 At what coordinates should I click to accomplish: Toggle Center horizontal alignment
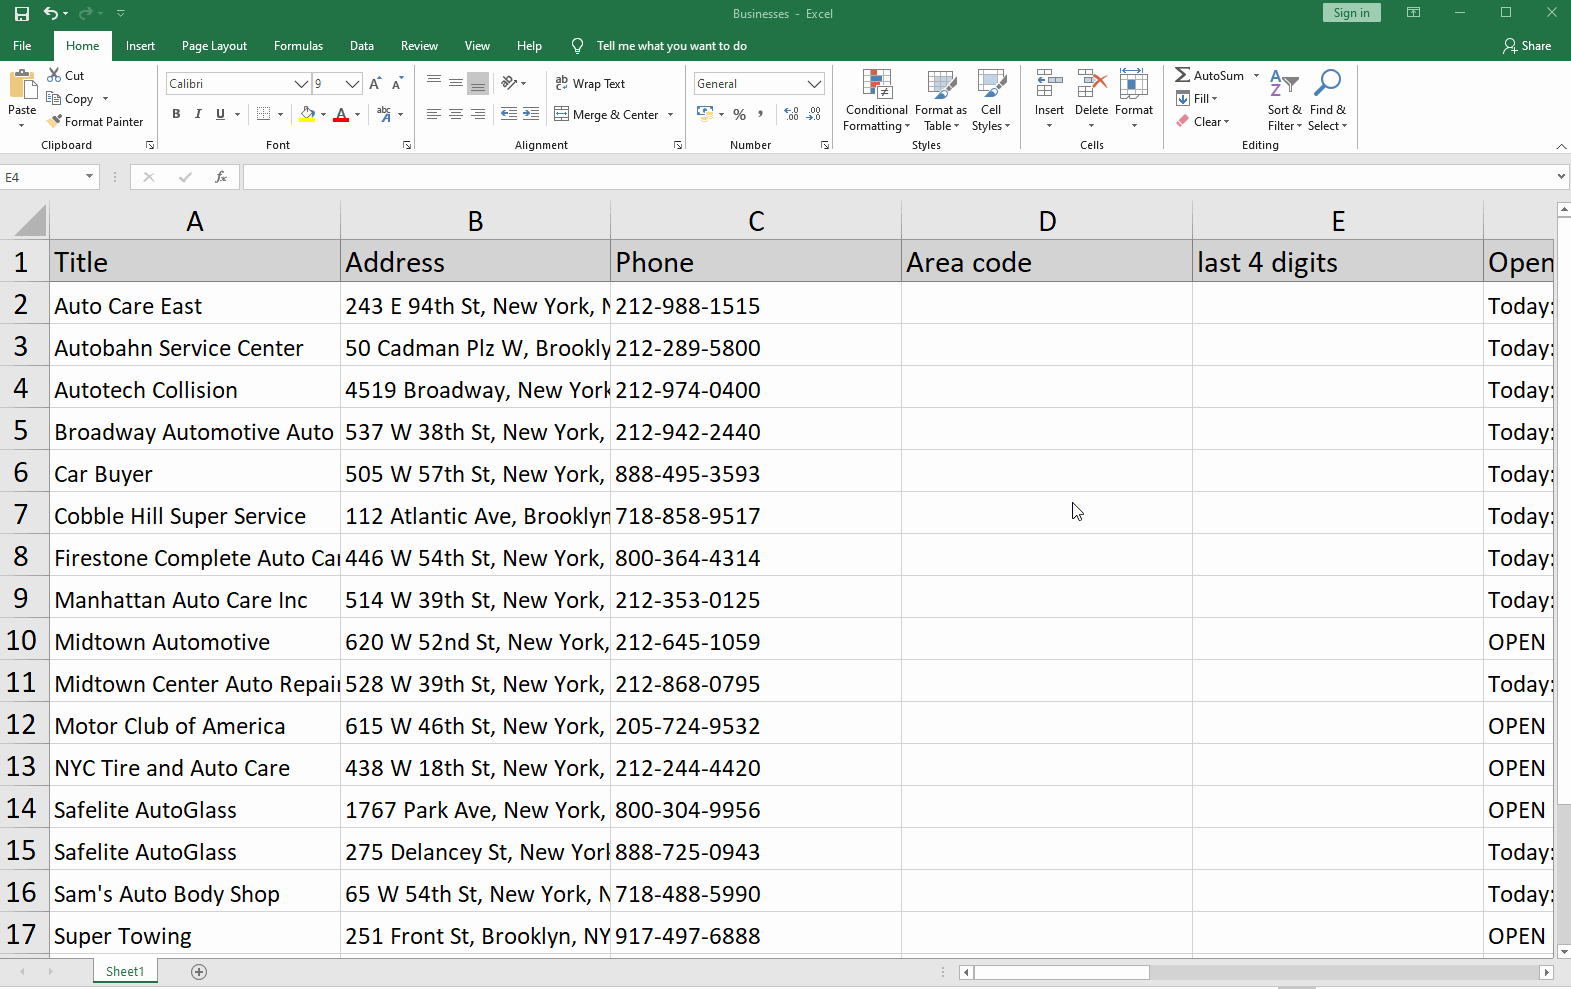click(x=456, y=115)
